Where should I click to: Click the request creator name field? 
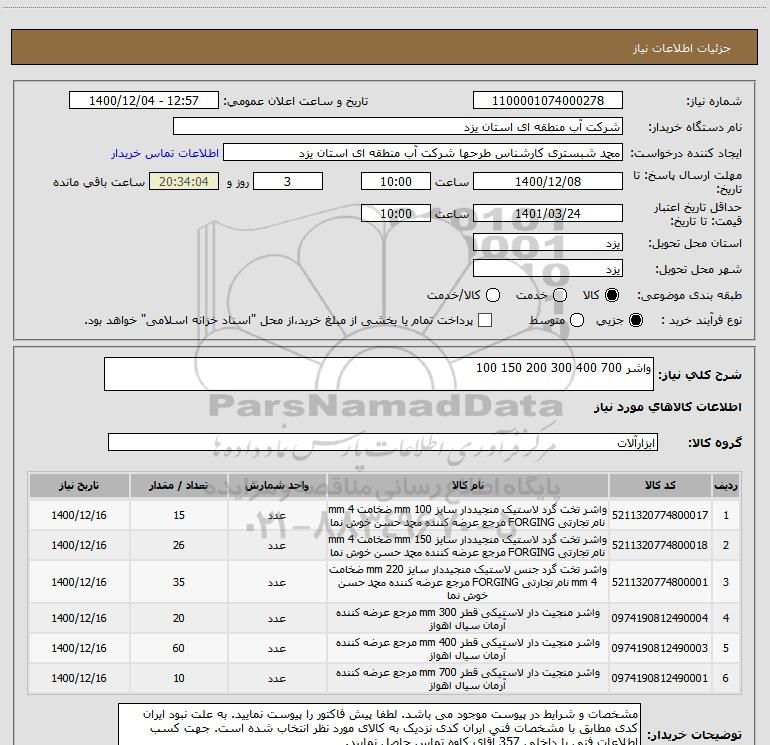pos(423,153)
